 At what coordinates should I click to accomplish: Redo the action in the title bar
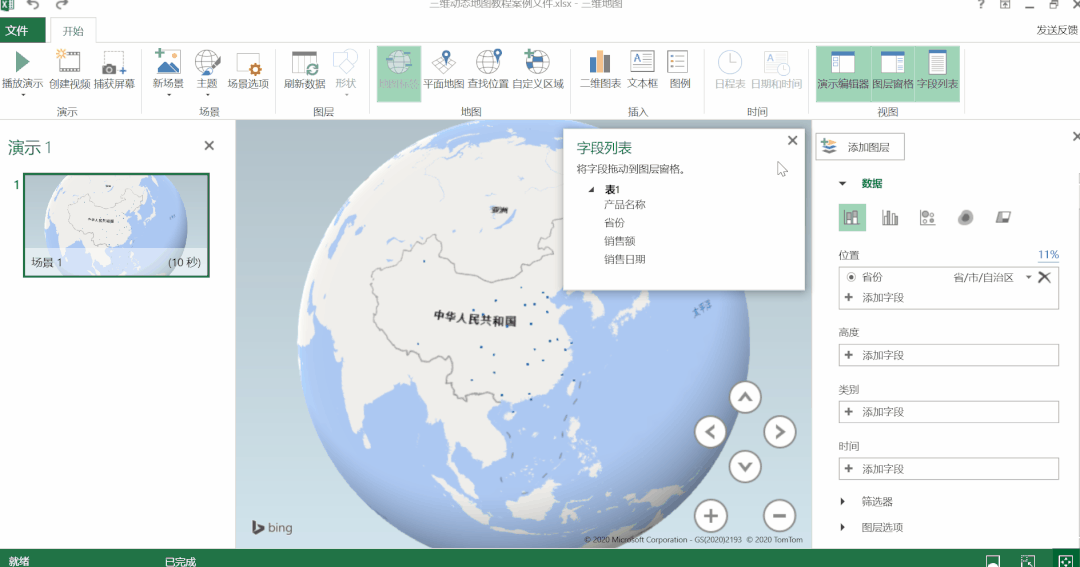tap(61, 5)
